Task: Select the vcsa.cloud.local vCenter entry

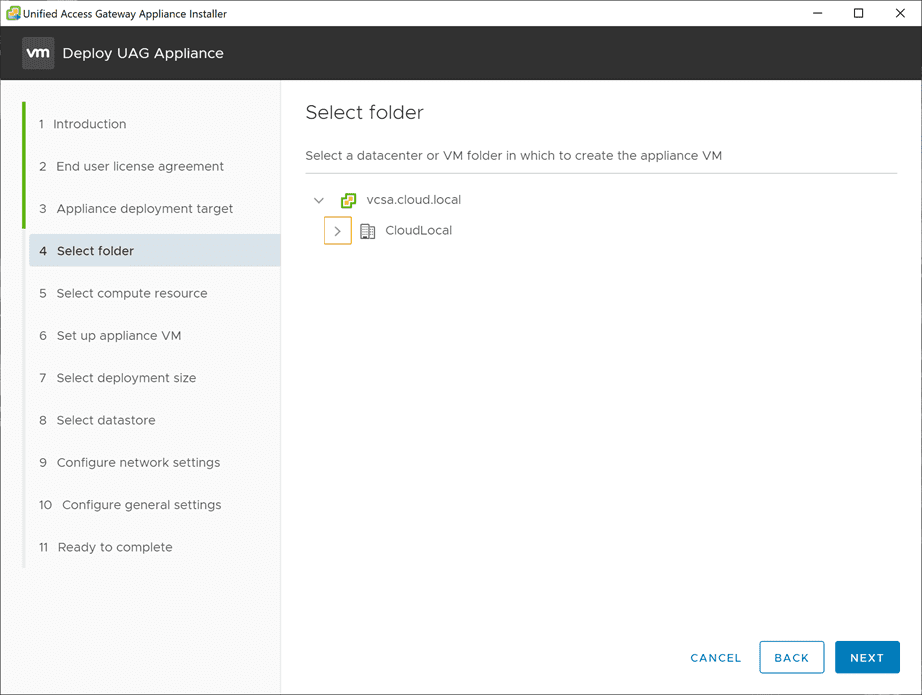Action: (x=413, y=200)
